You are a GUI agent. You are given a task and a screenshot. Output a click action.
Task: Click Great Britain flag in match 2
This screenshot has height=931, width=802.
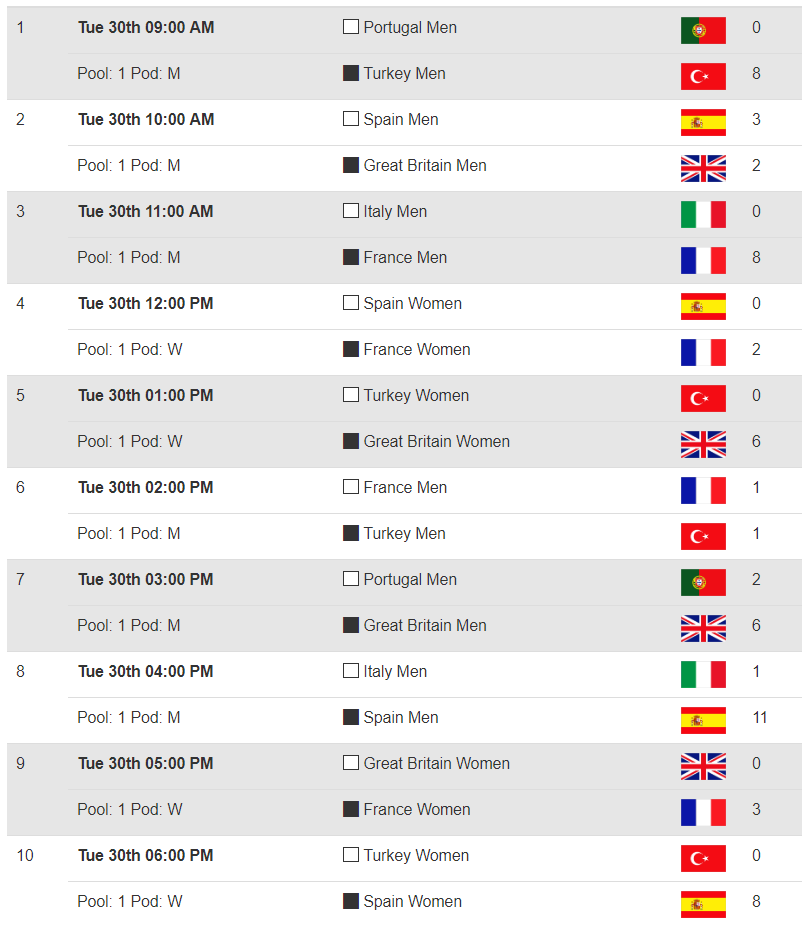[x=703, y=168]
